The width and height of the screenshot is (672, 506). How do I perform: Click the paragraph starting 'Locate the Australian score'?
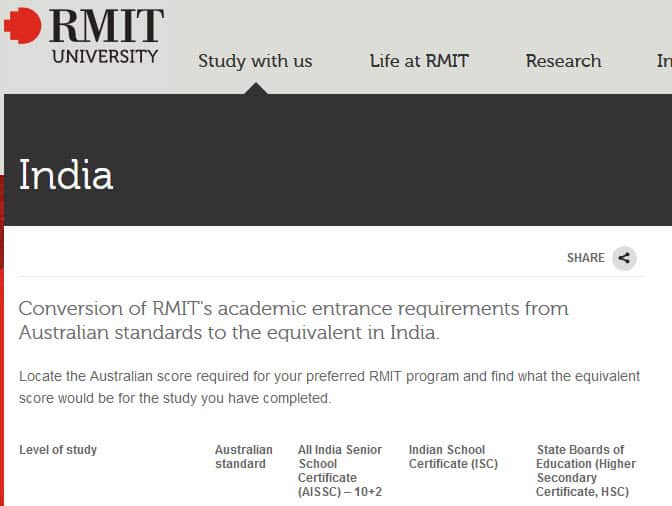coord(329,387)
